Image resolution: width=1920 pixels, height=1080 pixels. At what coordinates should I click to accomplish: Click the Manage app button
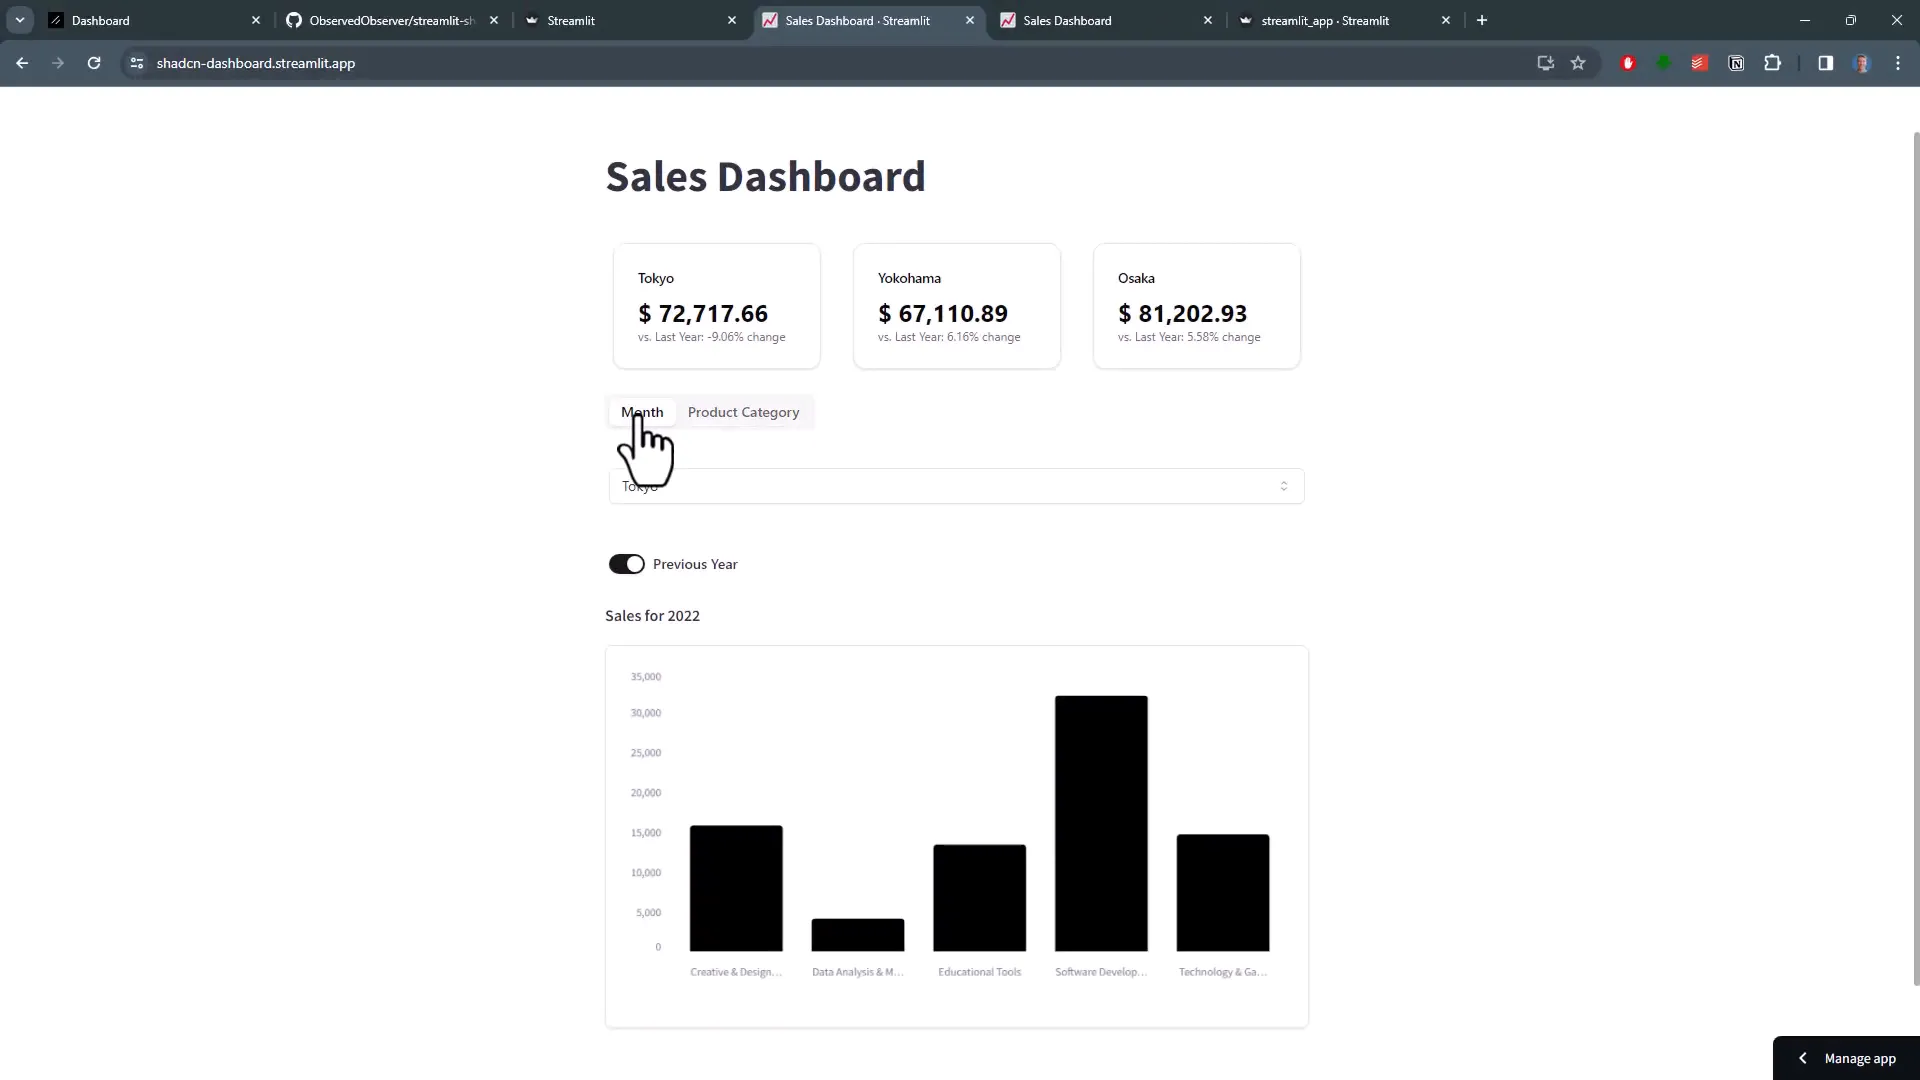pyautogui.click(x=1859, y=1058)
